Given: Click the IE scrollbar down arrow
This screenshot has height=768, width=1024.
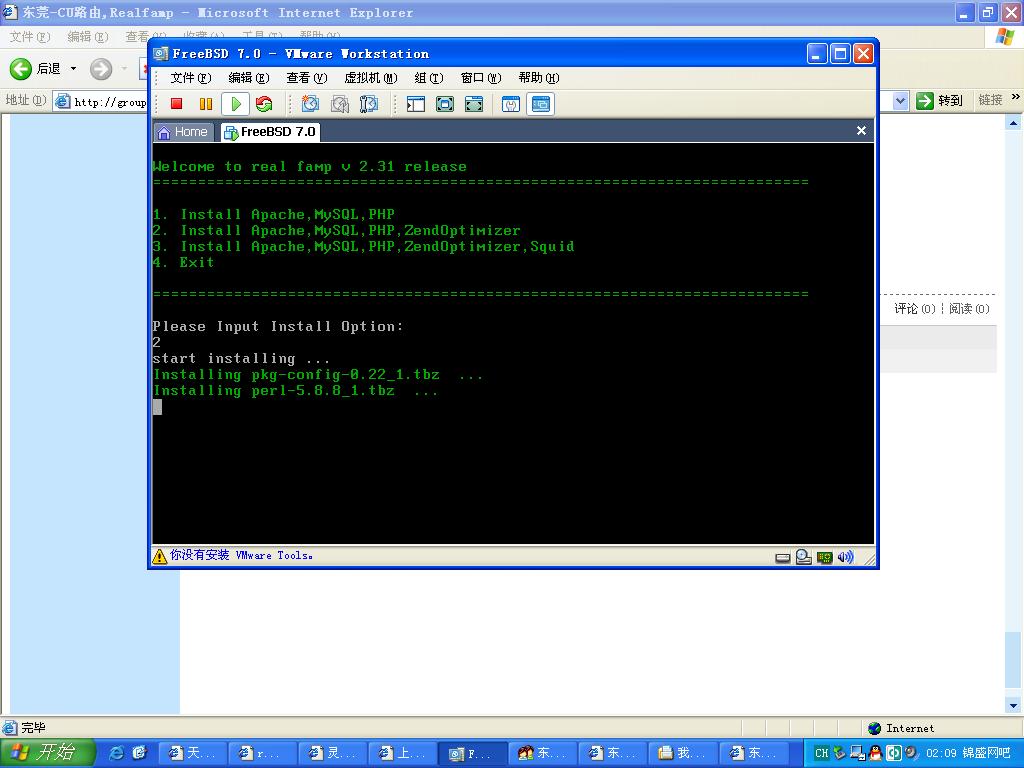Looking at the screenshot, I should point(1014,705).
